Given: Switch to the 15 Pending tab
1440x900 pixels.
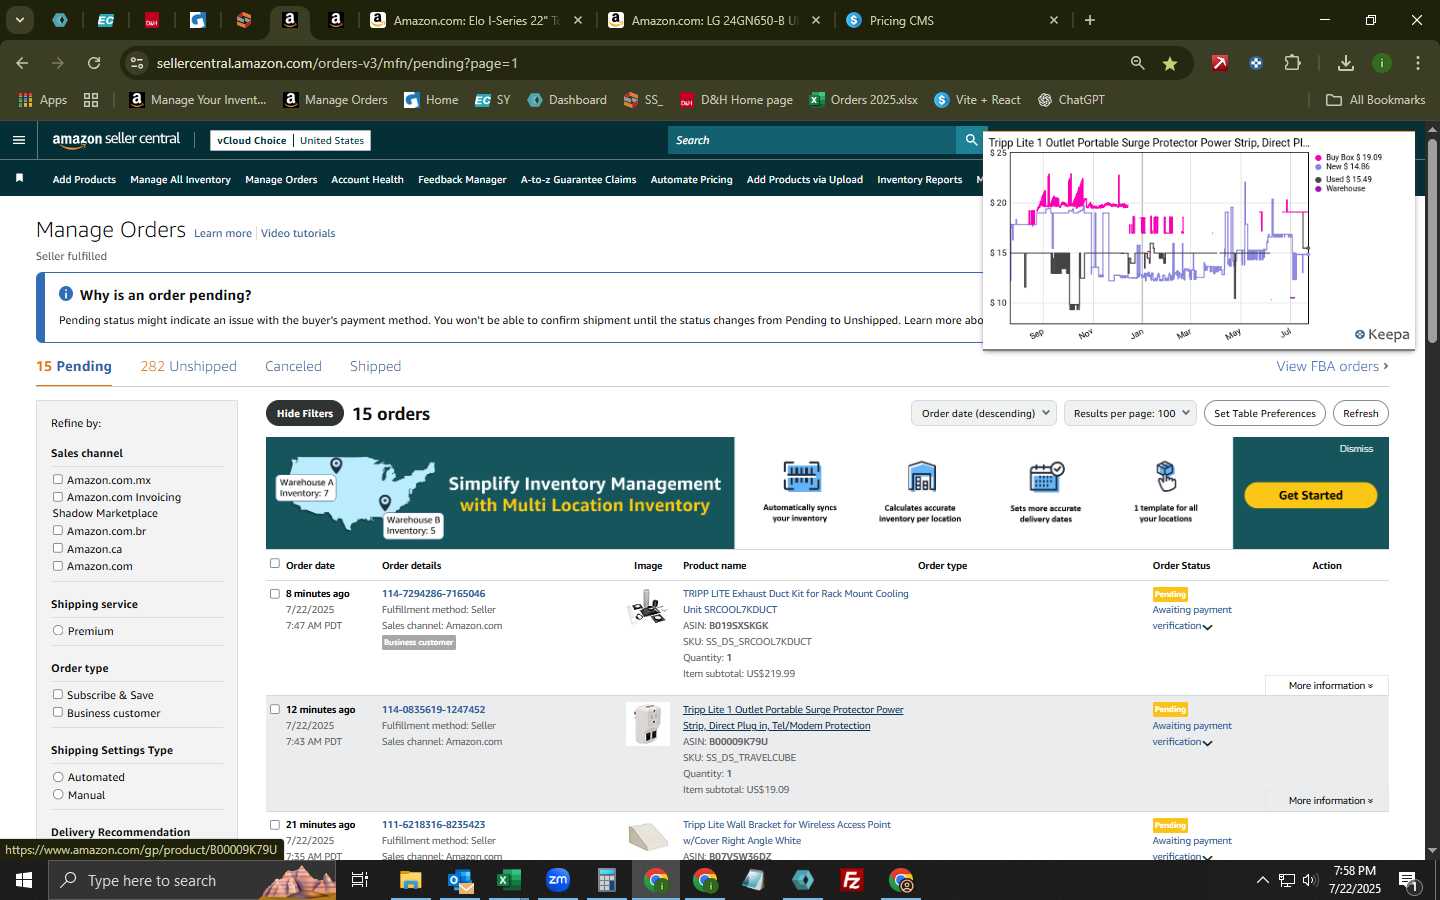Looking at the screenshot, I should point(74,366).
